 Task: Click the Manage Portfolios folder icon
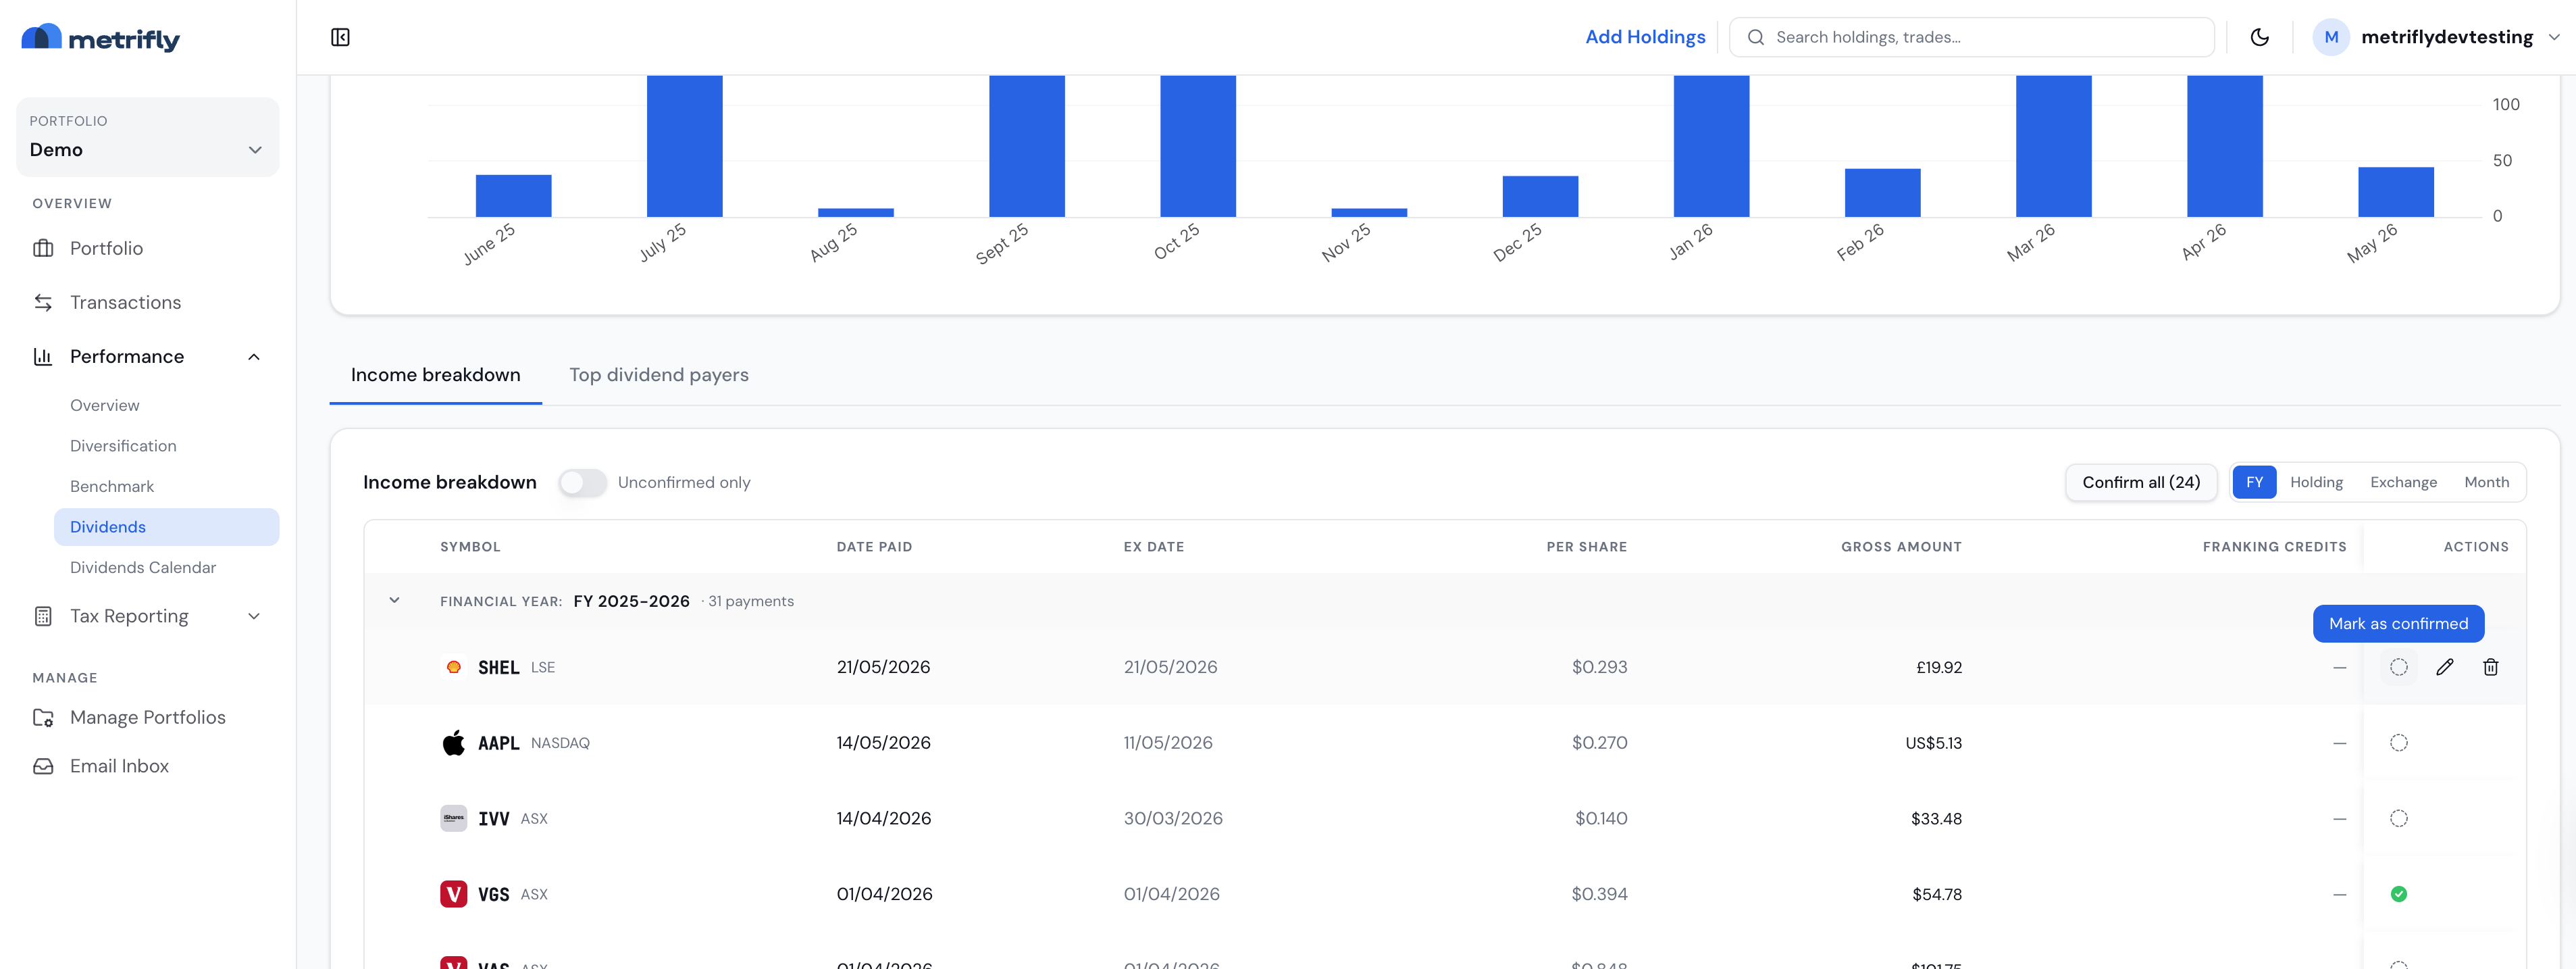pyautogui.click(x=43, y=717)
